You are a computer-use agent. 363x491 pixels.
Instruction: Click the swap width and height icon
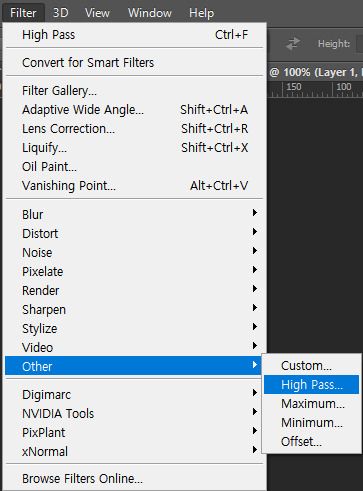292,43
